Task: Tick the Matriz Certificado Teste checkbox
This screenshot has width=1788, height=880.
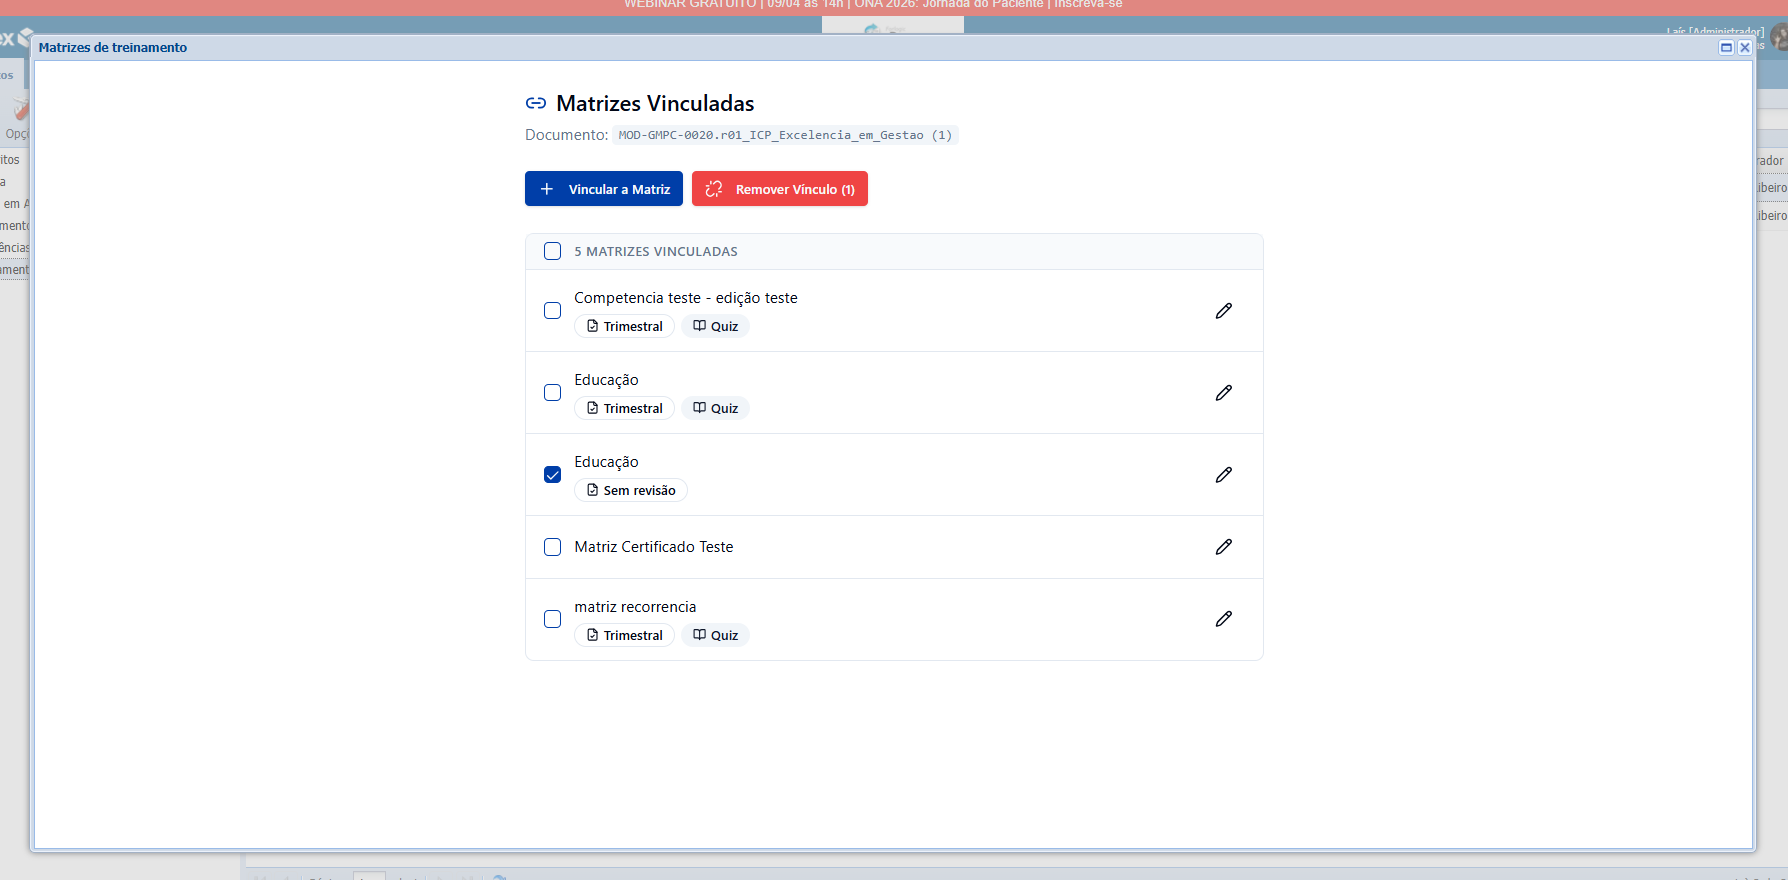Action: (x=552, y=547)
